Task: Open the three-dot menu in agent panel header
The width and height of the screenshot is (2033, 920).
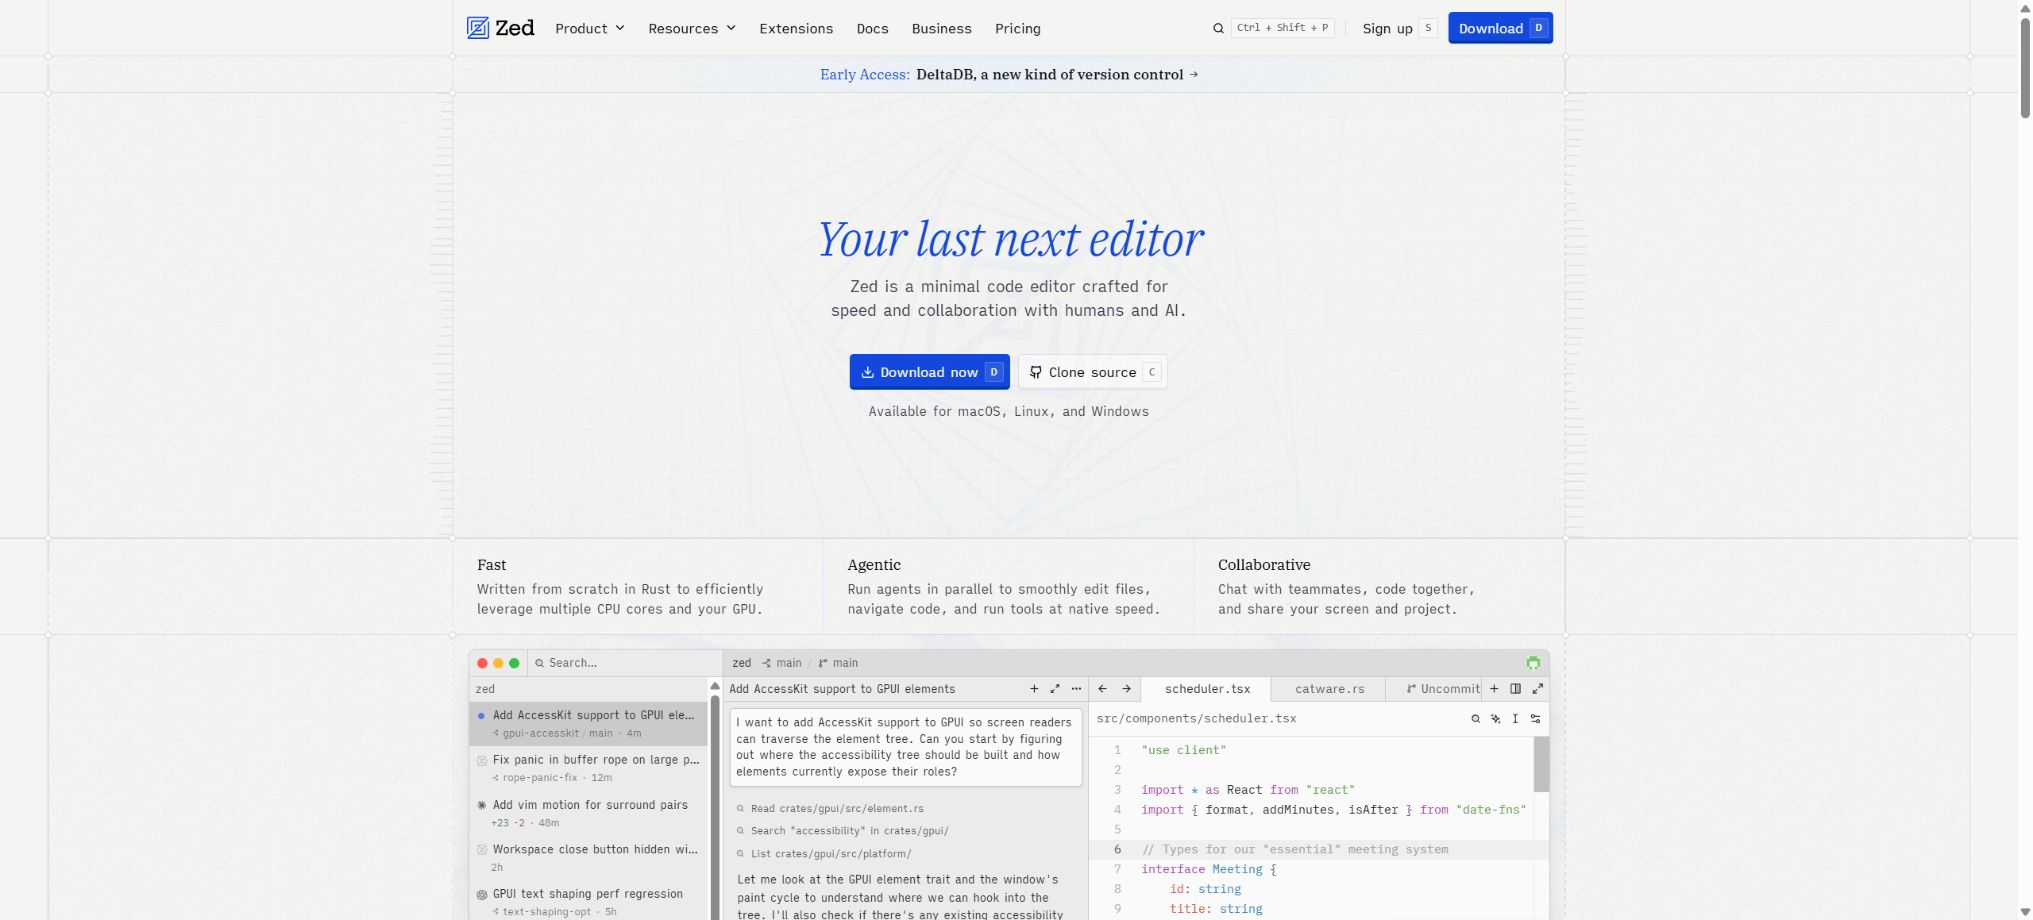Action: point(1076,689)
